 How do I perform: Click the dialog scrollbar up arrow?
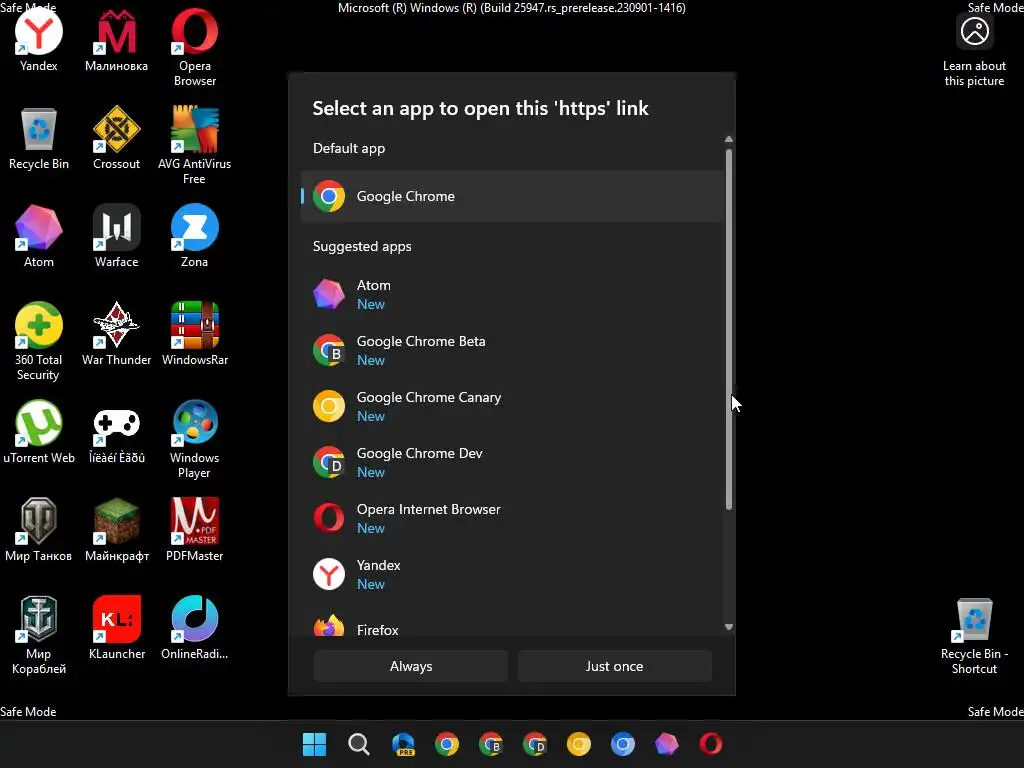point(729,140)
